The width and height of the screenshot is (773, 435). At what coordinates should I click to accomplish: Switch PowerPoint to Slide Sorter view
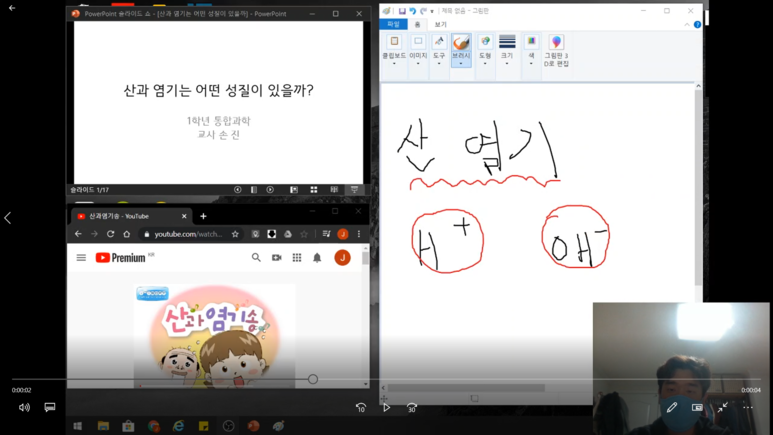tap(314, 190)
